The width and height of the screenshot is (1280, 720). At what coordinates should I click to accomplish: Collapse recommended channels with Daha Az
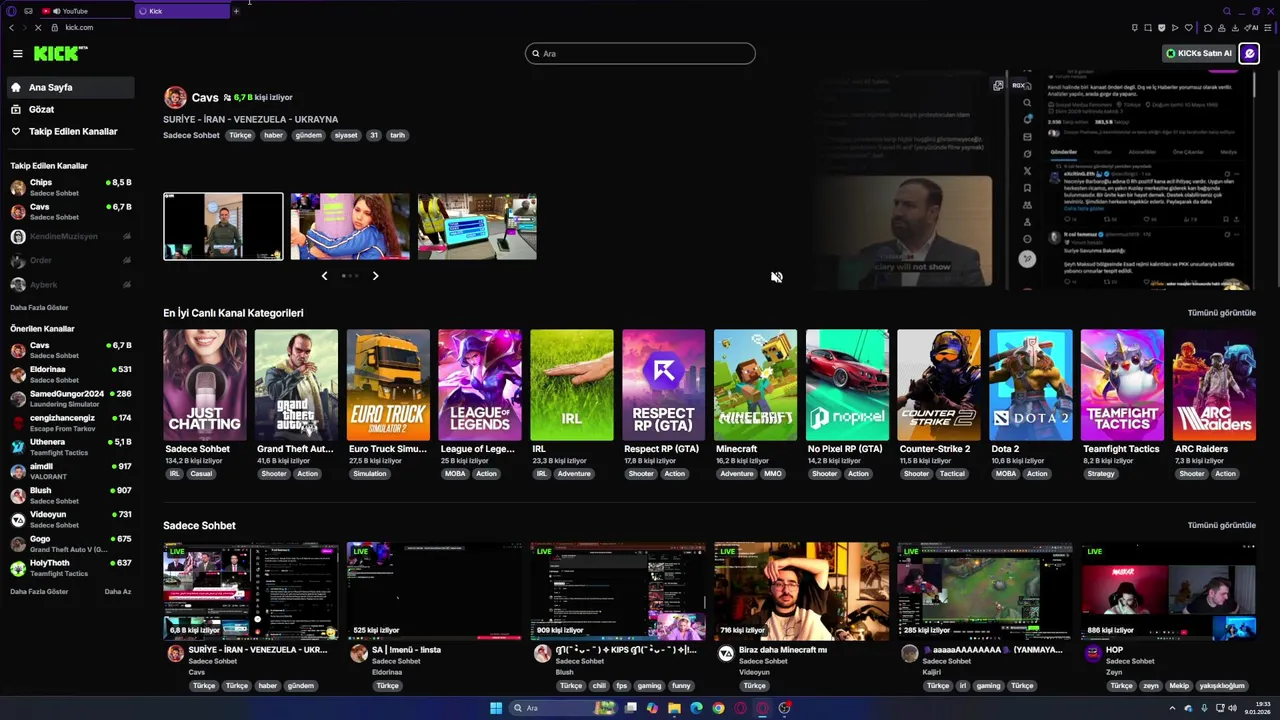coord(118,591)
